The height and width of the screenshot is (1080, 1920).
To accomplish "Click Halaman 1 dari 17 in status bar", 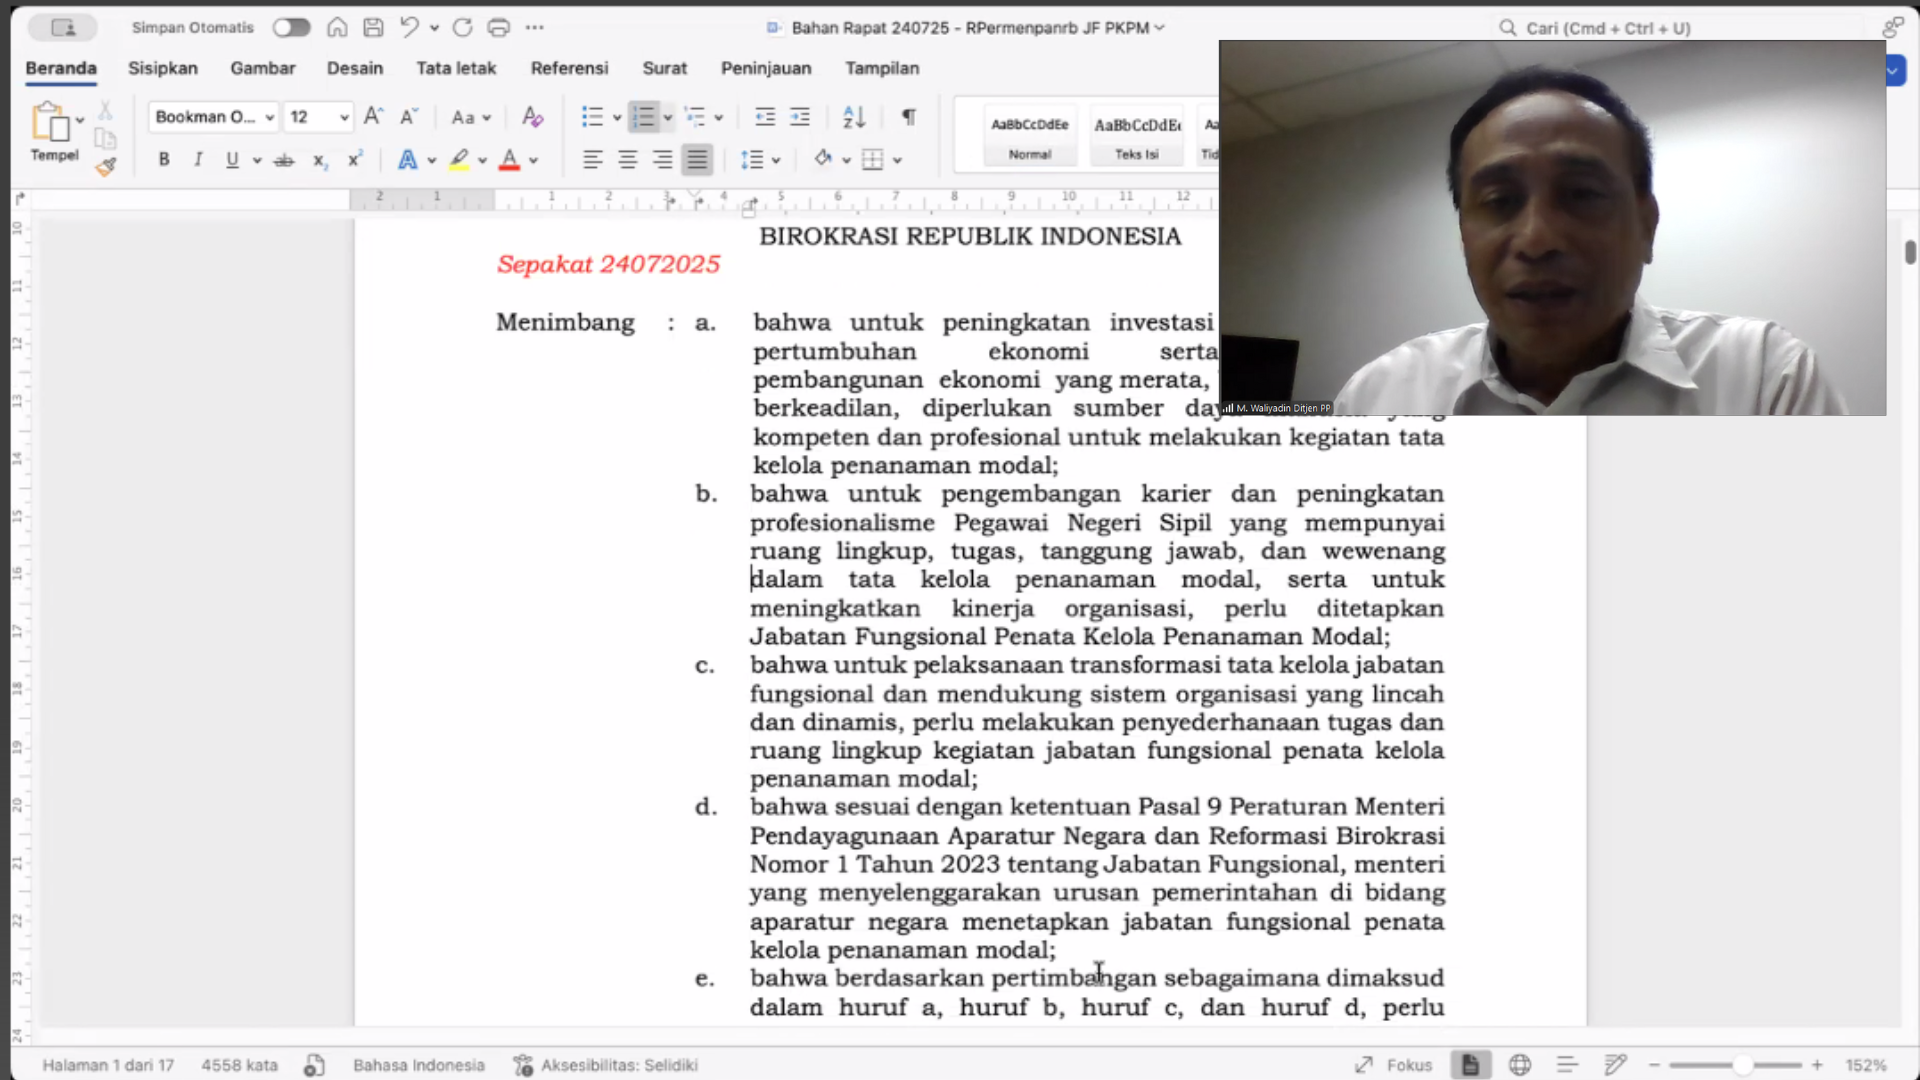I will (x=108, y=1065).
